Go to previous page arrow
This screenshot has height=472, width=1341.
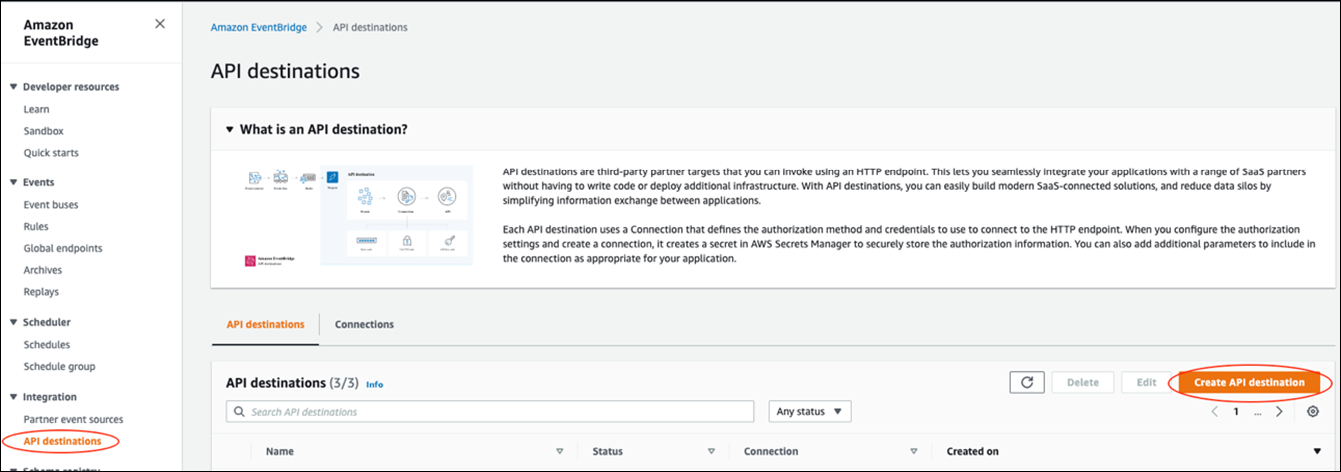[x=1214, y=412]
